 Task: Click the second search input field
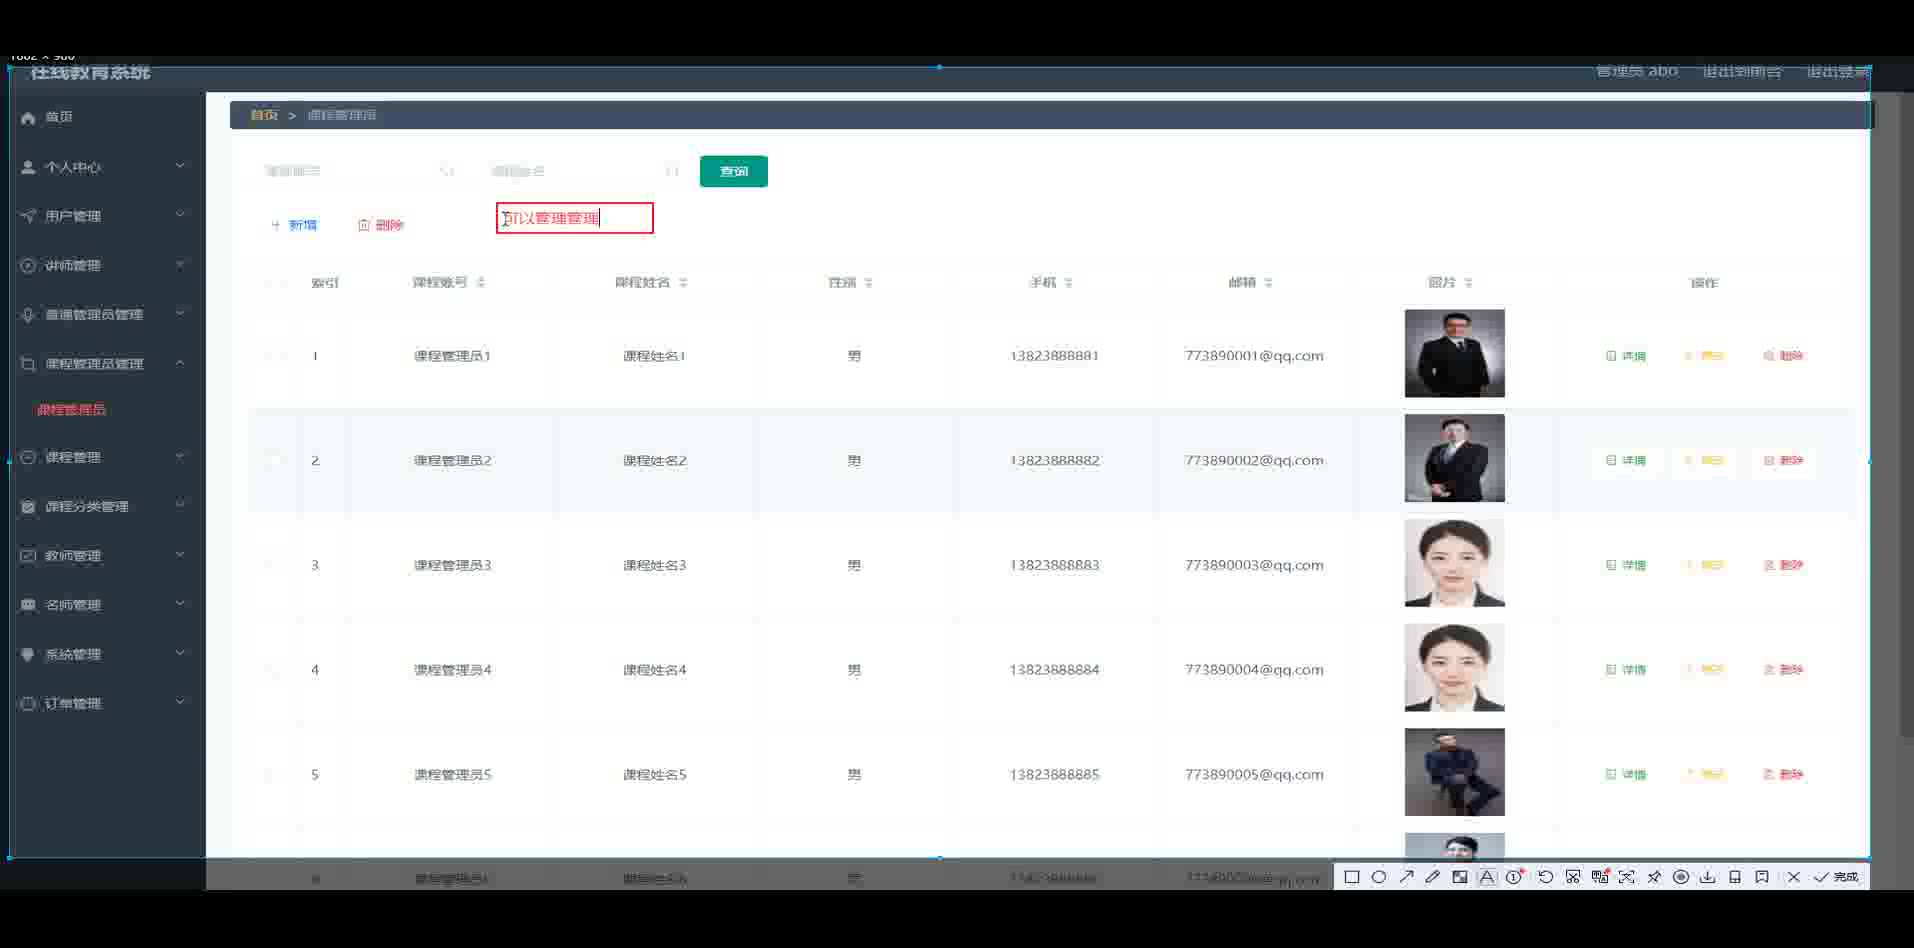click(x=586, y=171)
